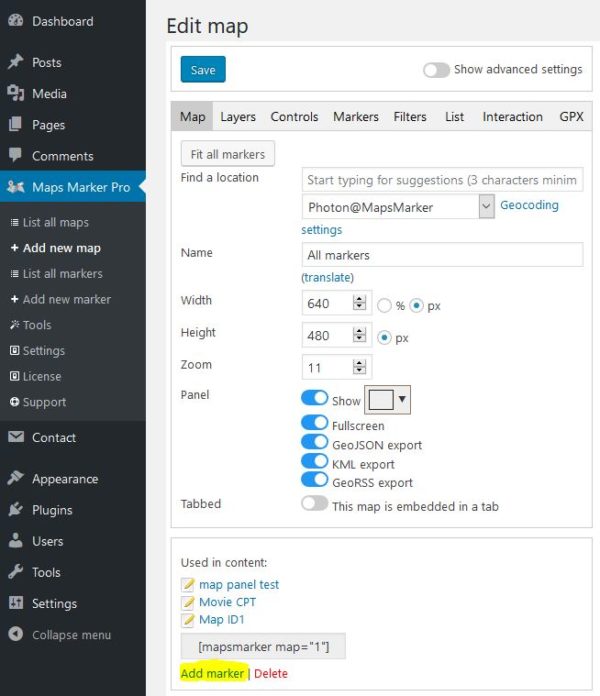The height and width of the screenshot is (696, 600).
Task: Enable Show advanced settings toggle
Action: tap(436, 70)
